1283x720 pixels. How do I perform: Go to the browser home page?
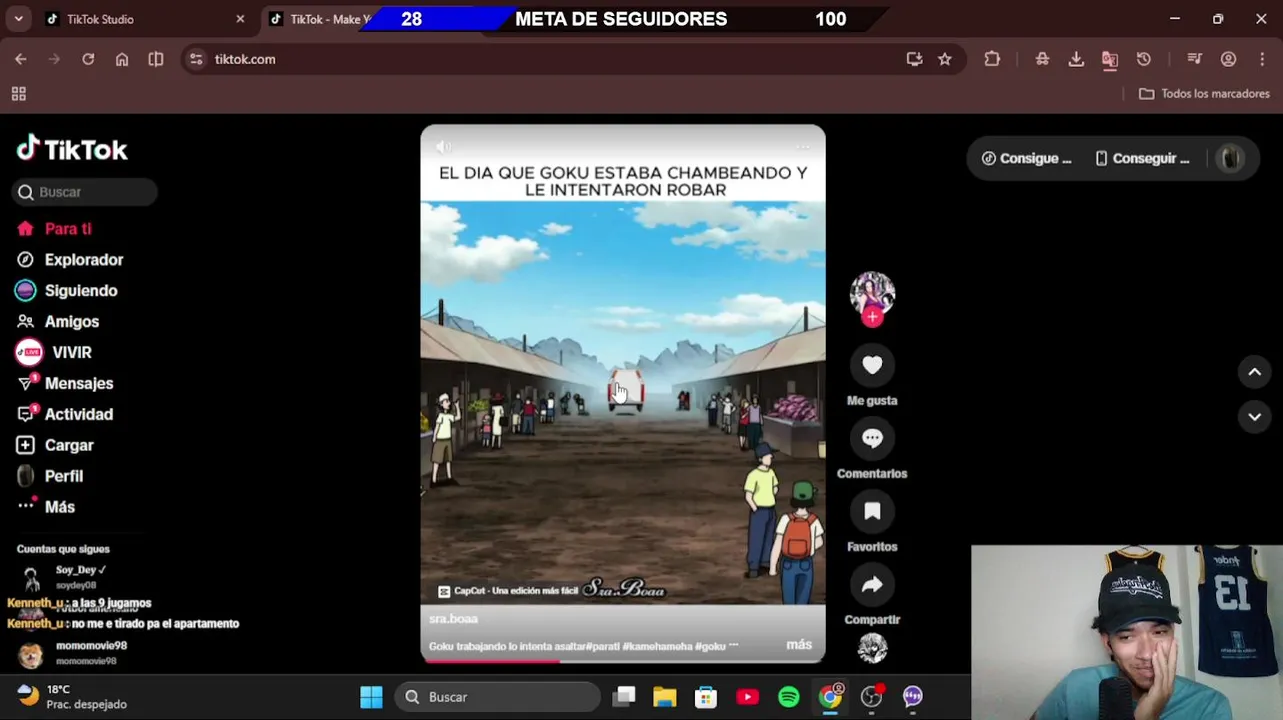coord(122,59)
